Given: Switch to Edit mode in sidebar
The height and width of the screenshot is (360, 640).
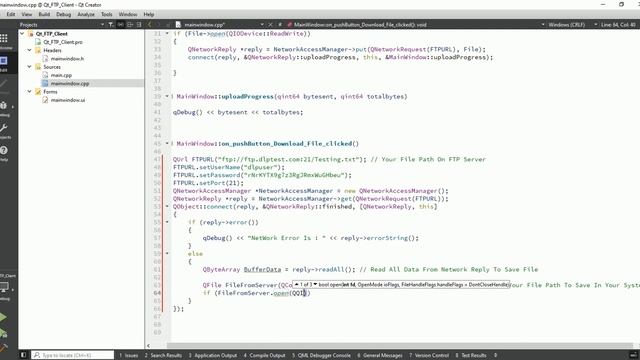Looking at the screenshot, I should click(x=4, y=61).
